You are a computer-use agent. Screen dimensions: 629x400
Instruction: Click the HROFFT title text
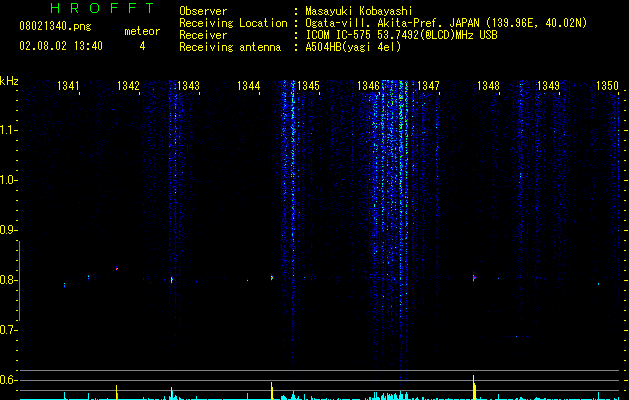pyautogui.click(x=102, y=8)
